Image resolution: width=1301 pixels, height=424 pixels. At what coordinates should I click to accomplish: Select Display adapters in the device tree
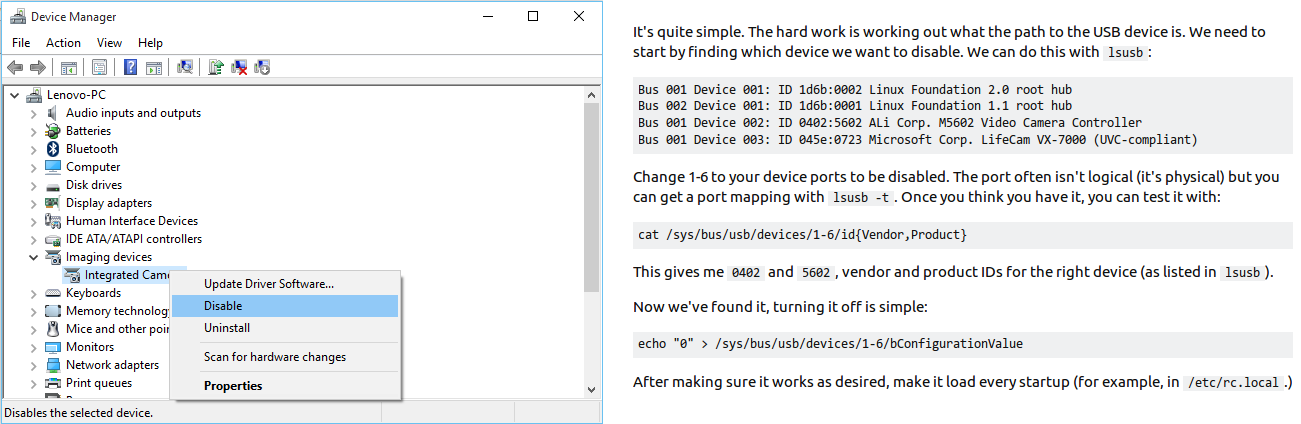tap(109, 203)
